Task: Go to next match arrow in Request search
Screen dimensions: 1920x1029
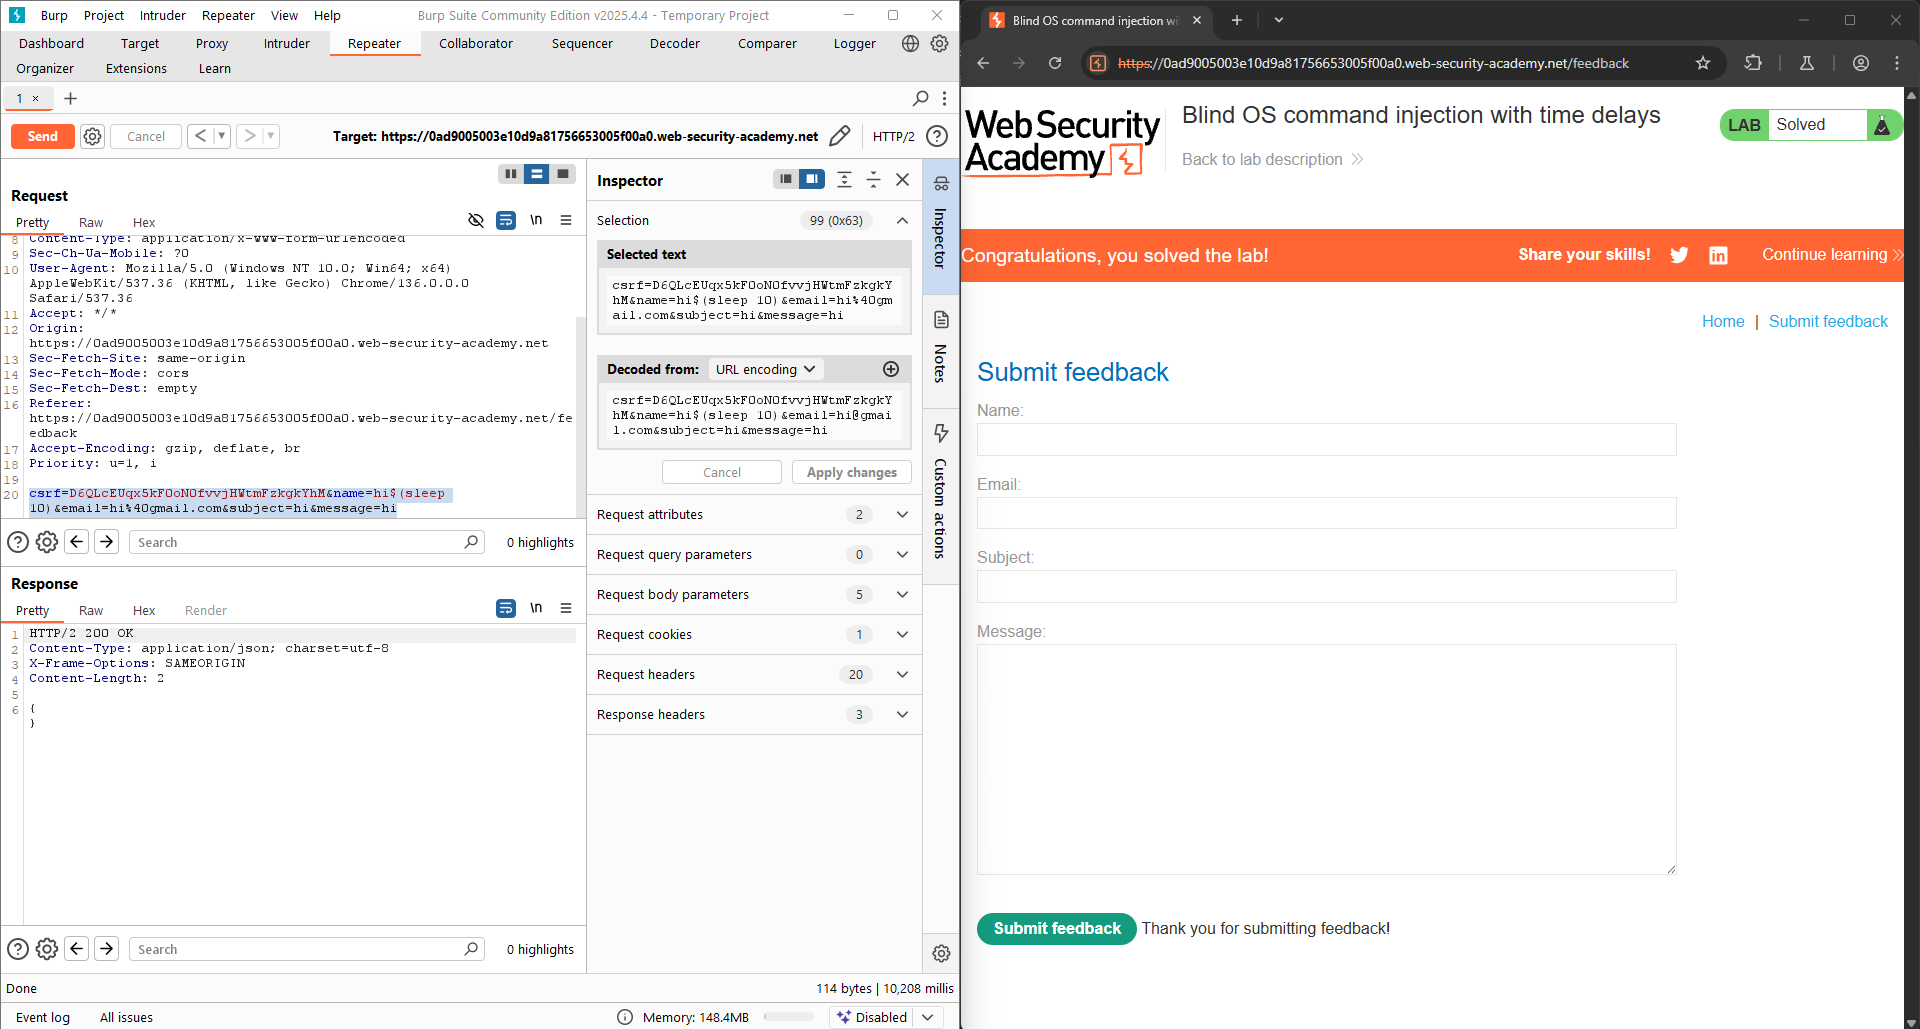Action: point(106,542)
